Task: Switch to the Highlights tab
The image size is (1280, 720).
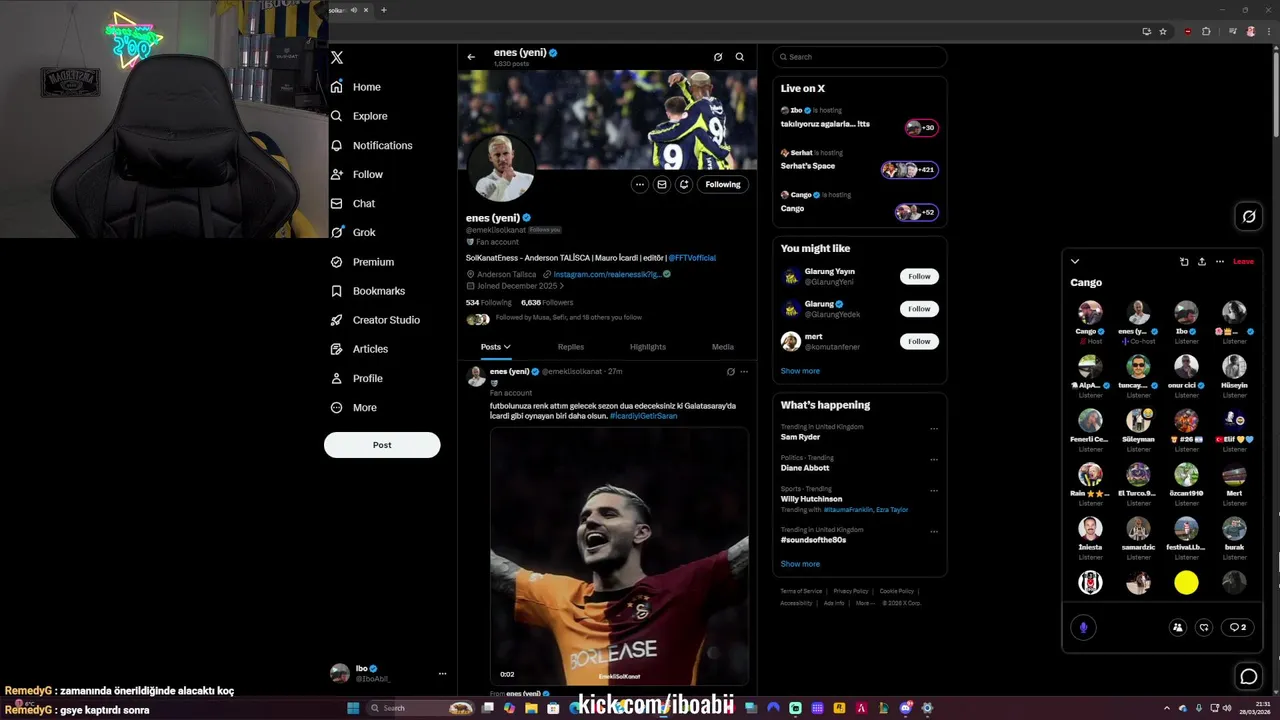Action: (648, 347)
